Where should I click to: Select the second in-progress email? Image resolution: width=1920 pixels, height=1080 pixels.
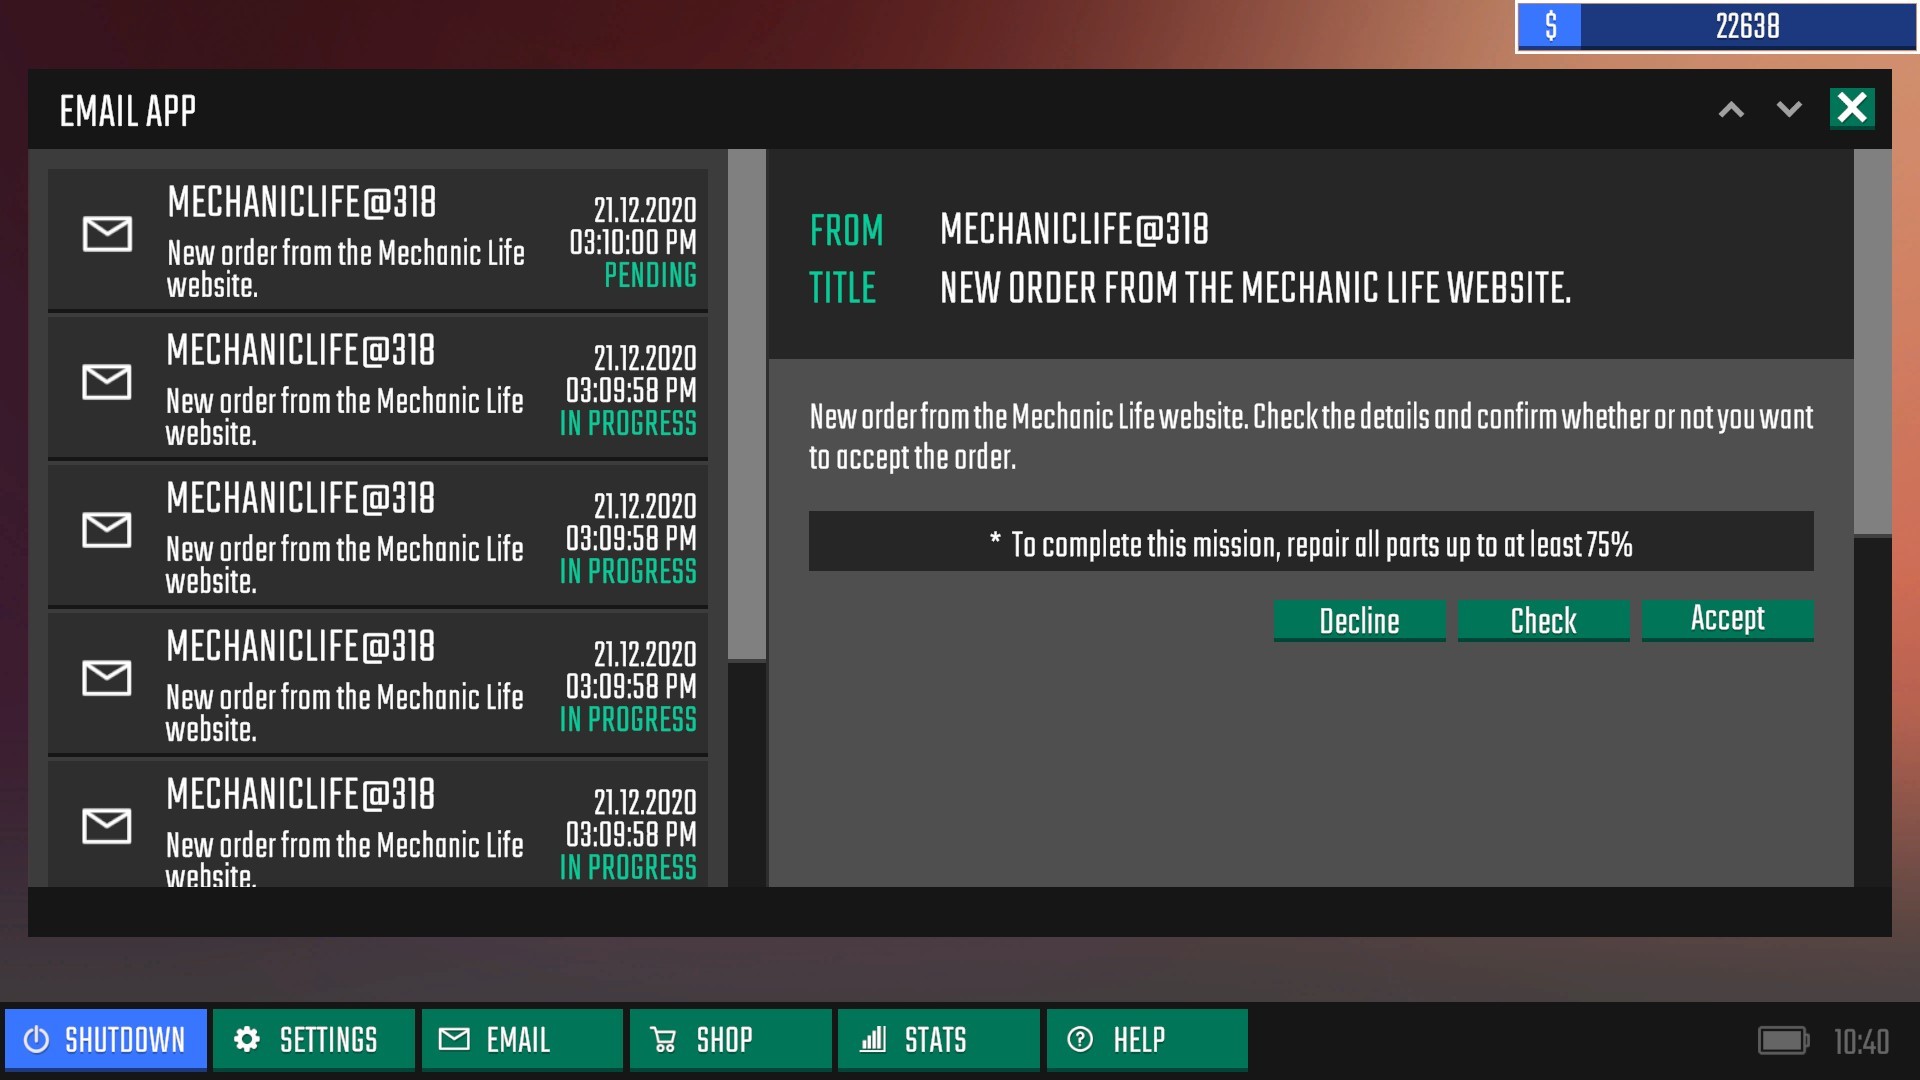click(x=377, y=535)
